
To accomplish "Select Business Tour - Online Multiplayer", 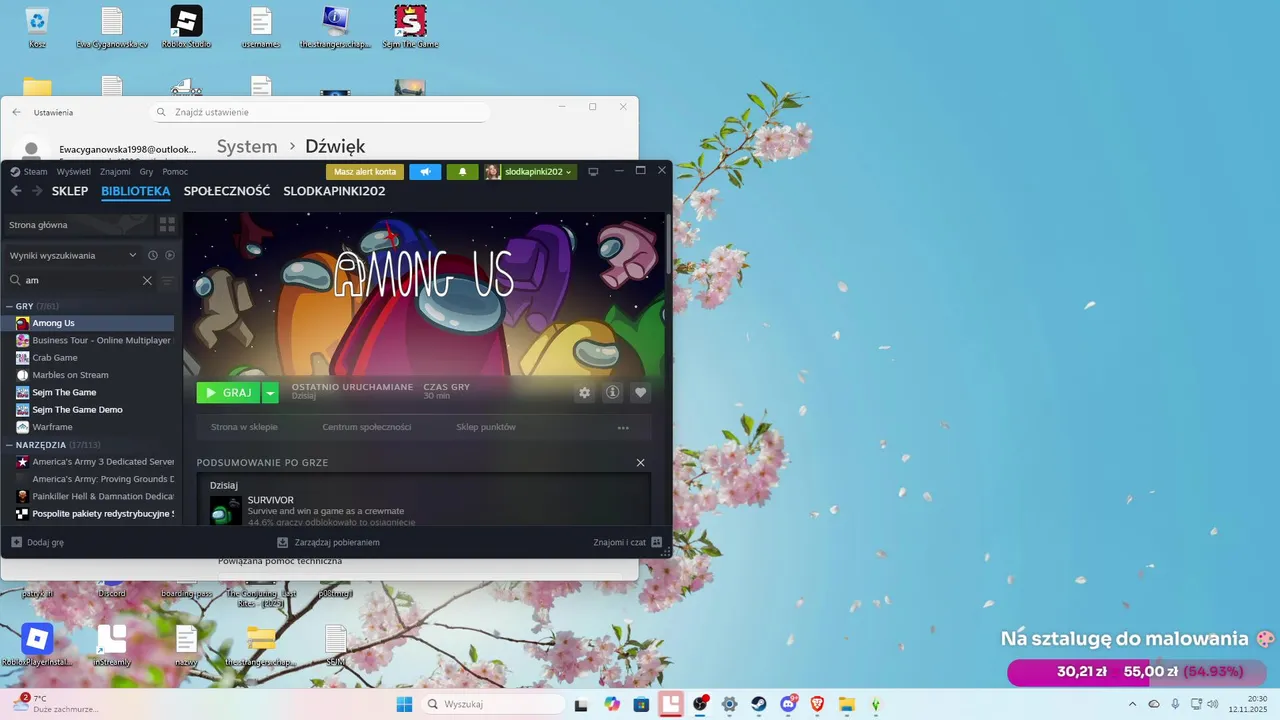I will (x=90, y=340).
